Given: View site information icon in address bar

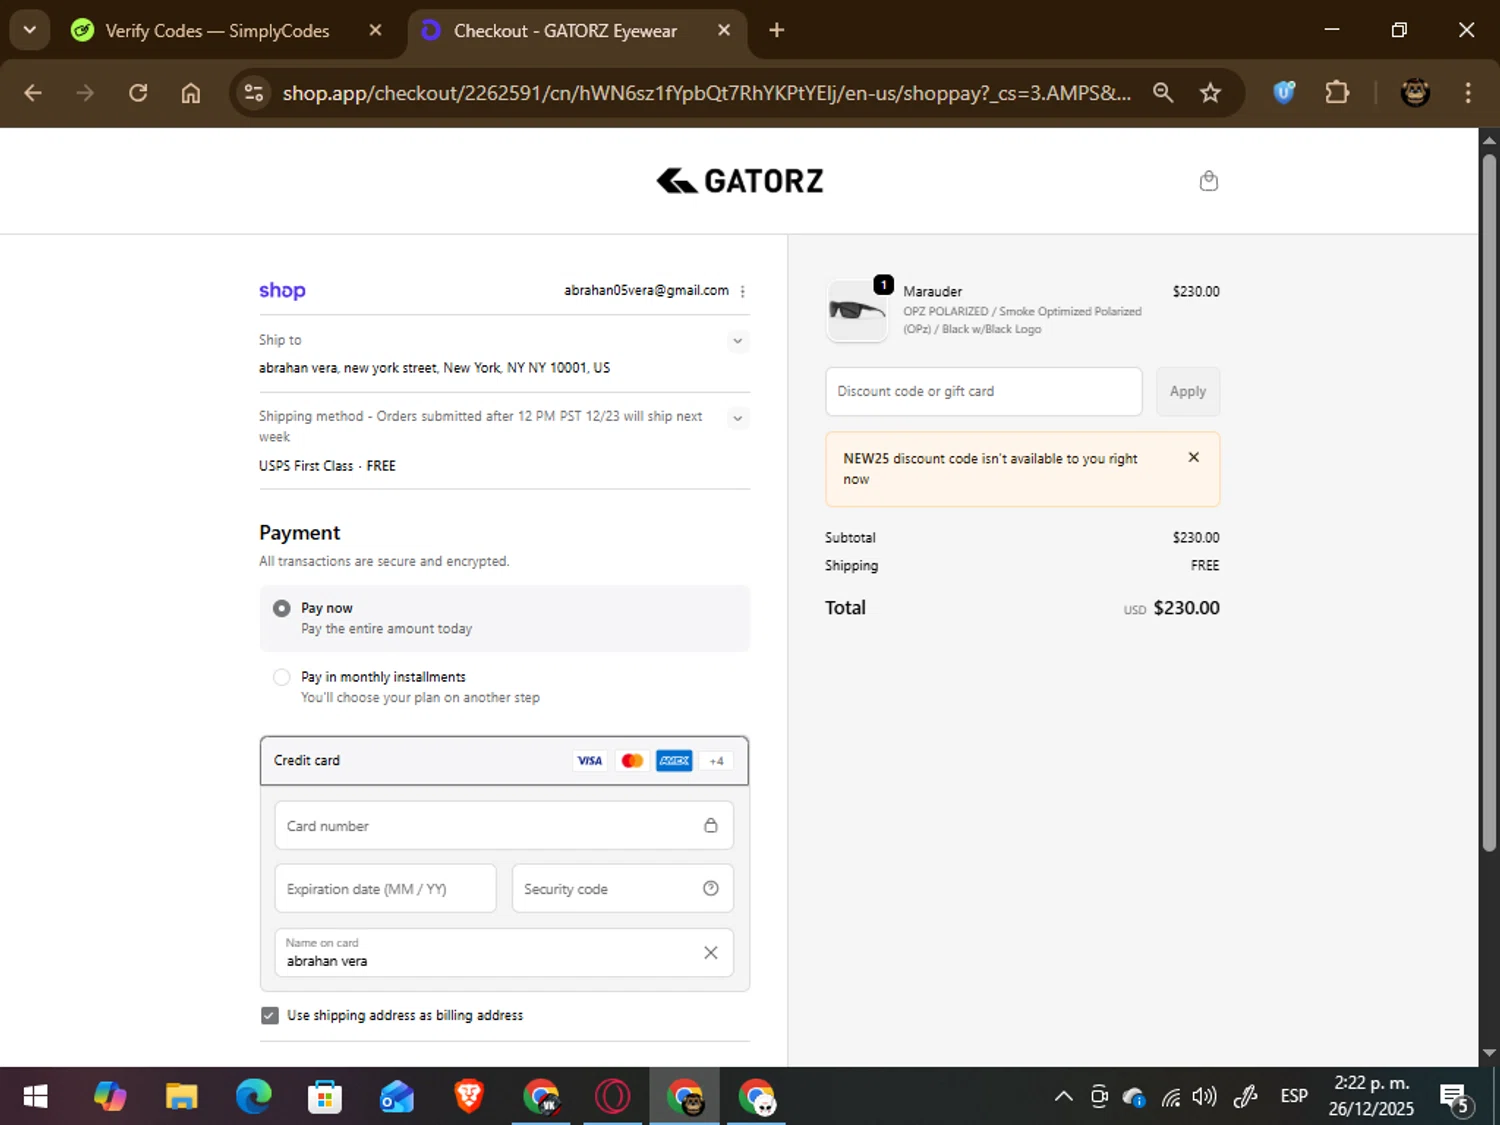Looking at the screenshot, I should (254, 93).
